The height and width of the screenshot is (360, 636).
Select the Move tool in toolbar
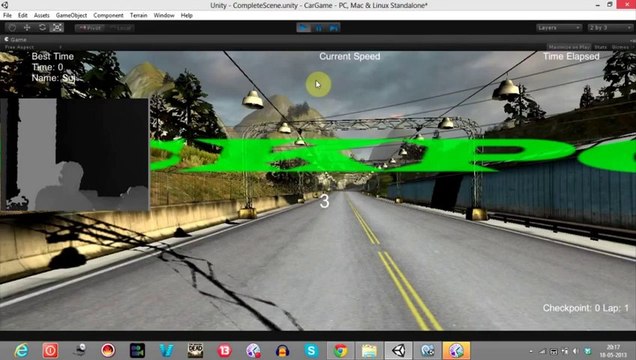tap(27, 28)
